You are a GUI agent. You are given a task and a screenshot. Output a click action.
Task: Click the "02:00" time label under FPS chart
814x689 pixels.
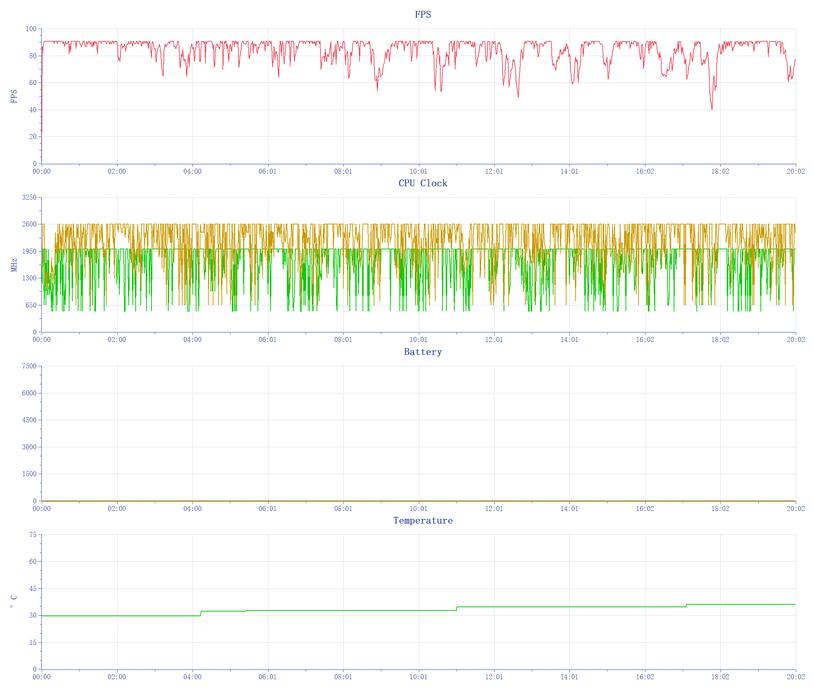(x=117, y=171)
